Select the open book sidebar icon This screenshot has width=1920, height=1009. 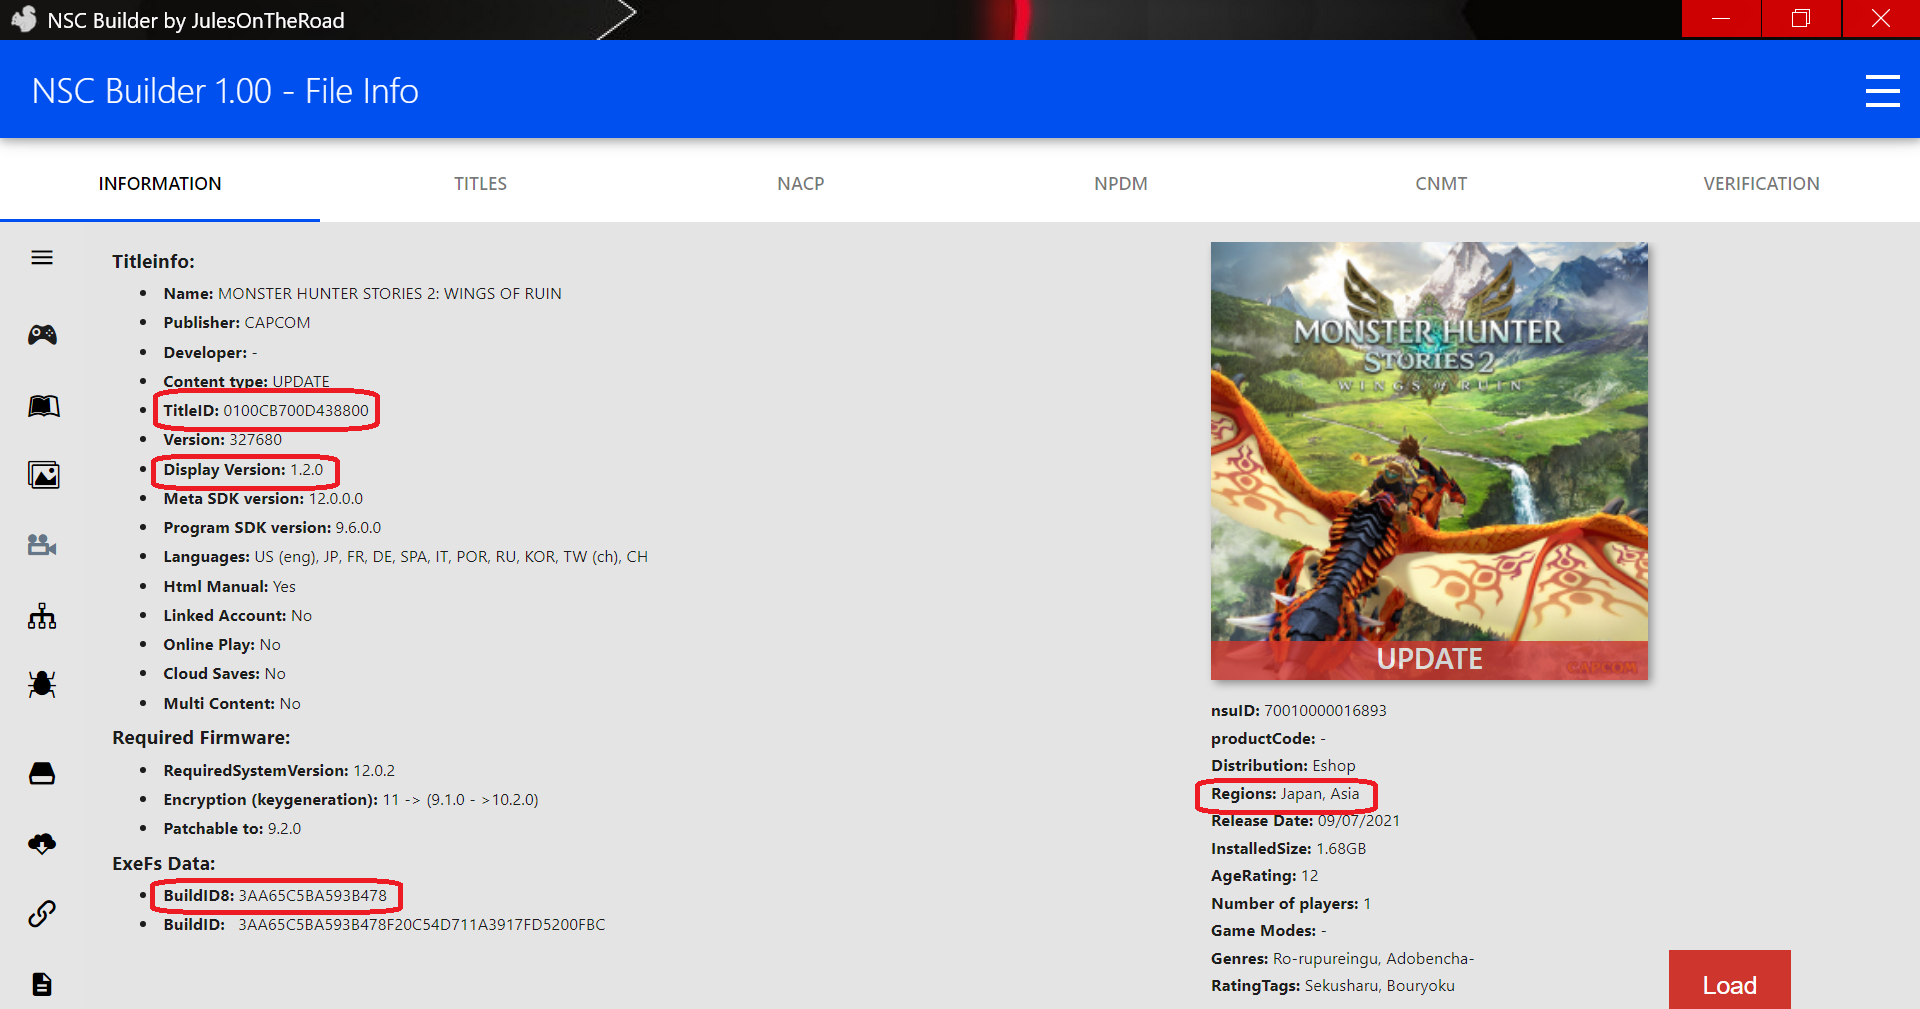[x=43, y=406]
